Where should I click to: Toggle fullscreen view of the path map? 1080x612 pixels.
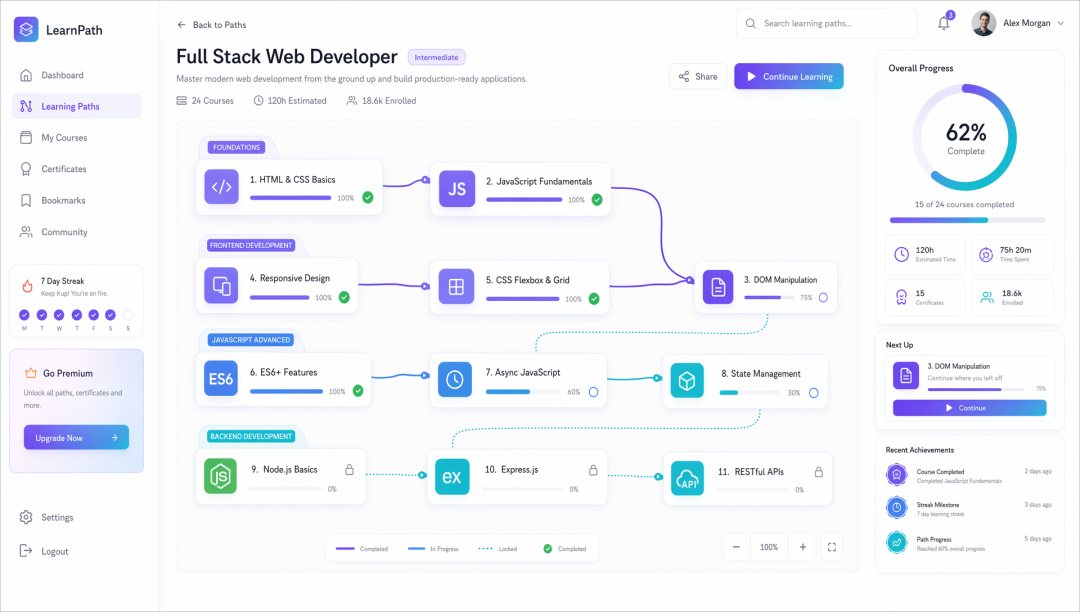pyautogui.click(x=831, y=547)
